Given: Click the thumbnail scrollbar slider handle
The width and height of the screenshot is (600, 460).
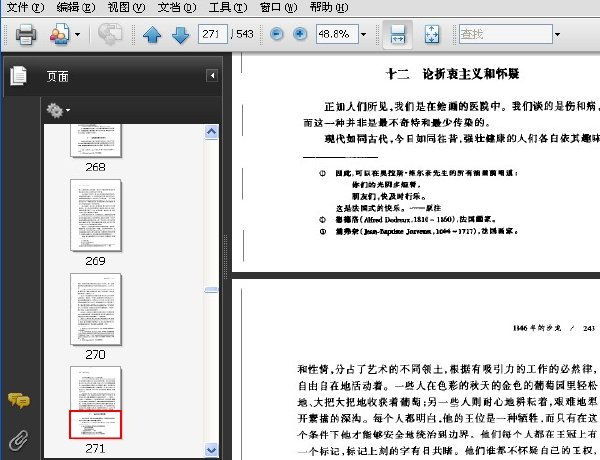Looking at the screenshot, I should (x=211, y=290).
